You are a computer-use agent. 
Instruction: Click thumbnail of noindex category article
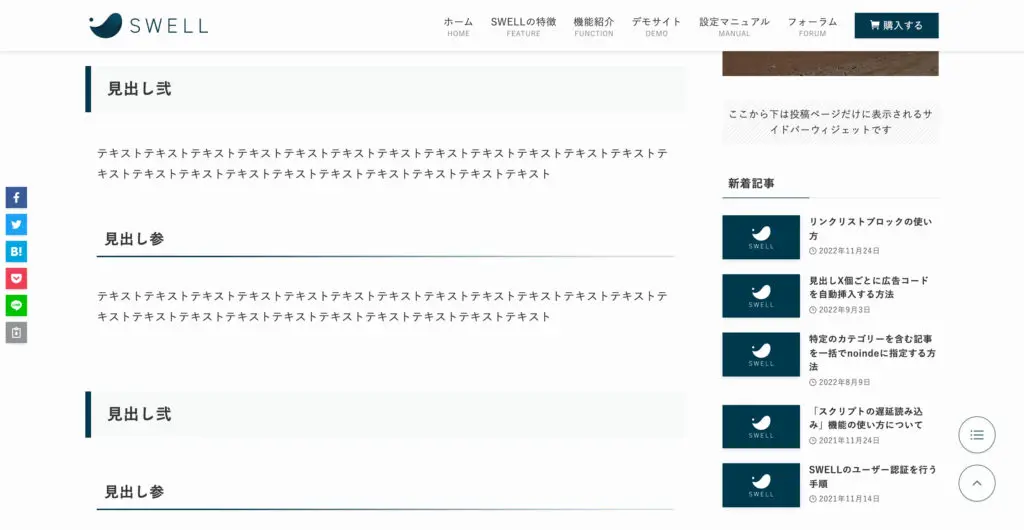click(x=761, y=354)
